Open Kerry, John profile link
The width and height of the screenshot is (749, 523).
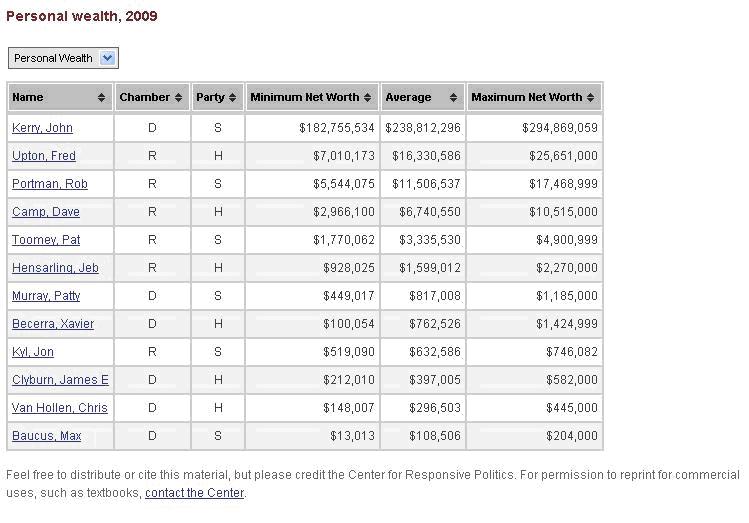coord(43,128)
